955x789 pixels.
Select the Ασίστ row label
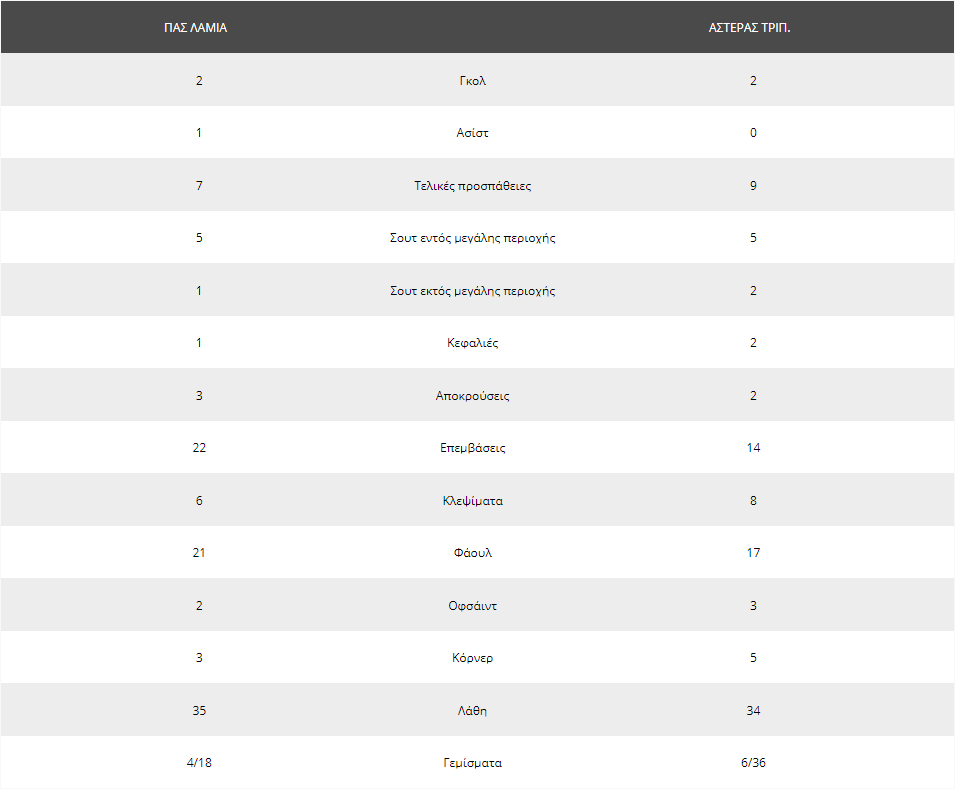473,133
